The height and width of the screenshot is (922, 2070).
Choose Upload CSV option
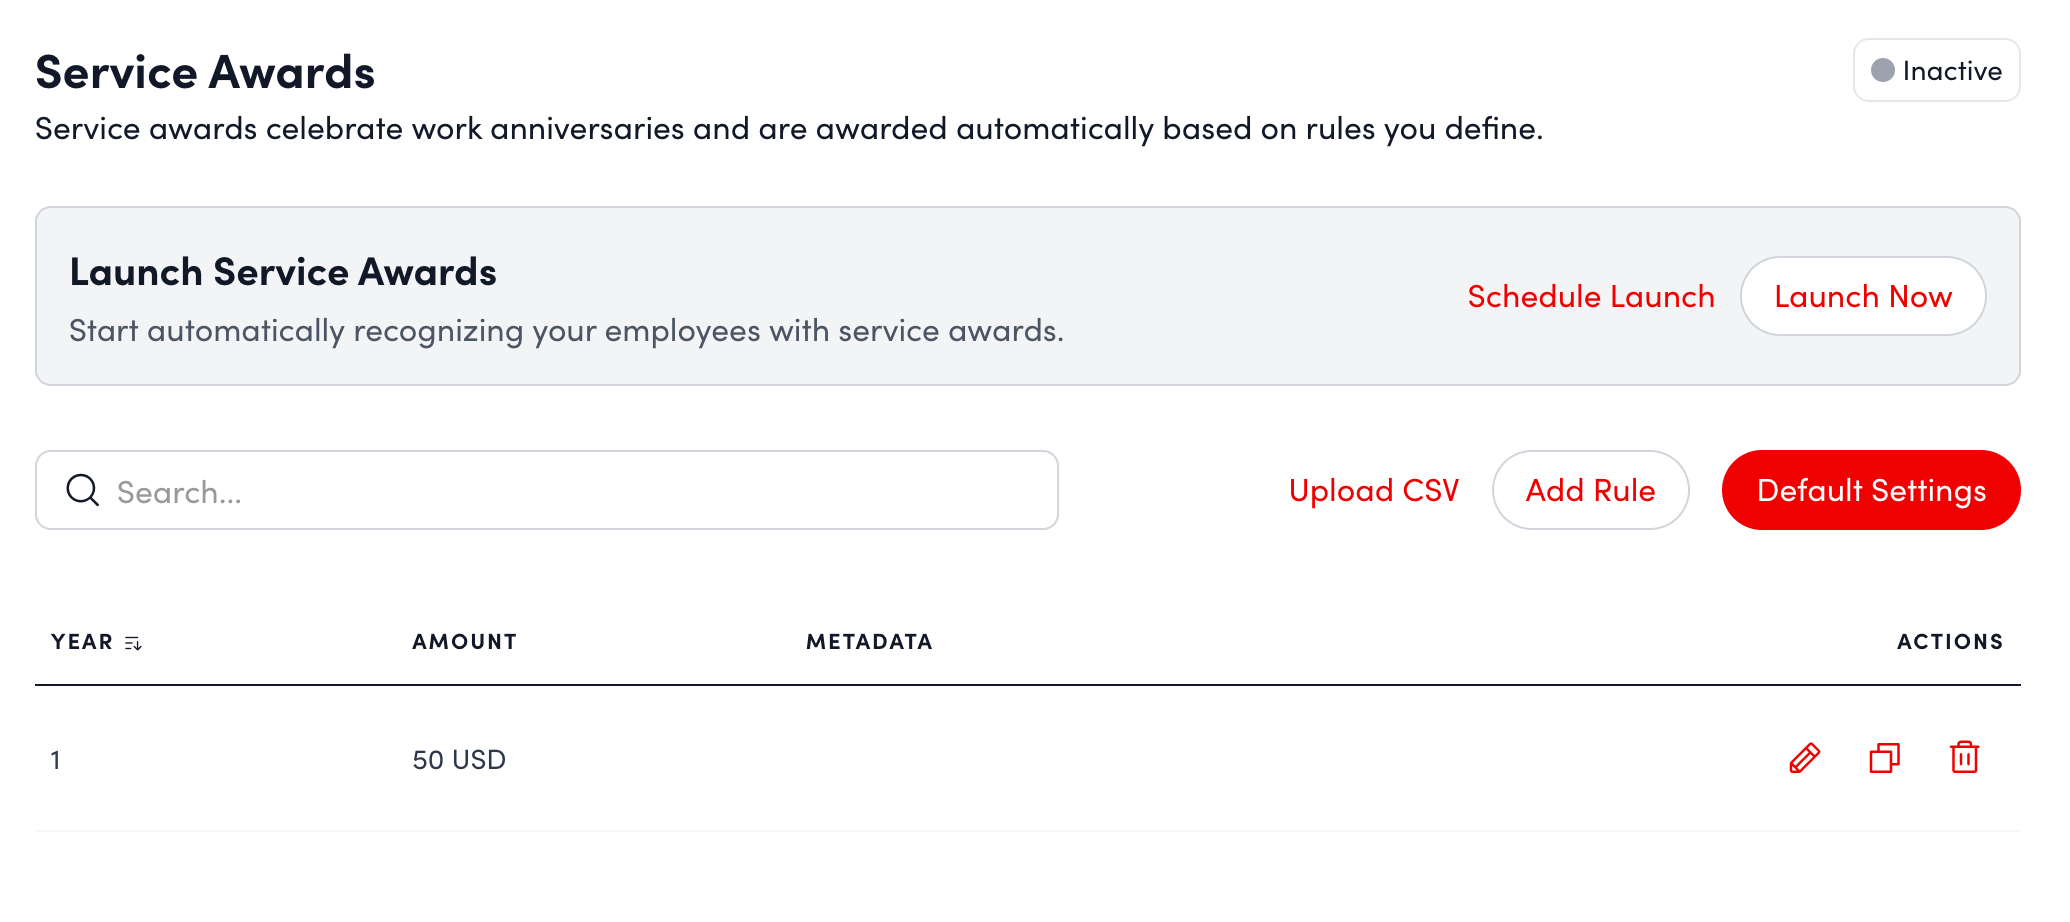pos(1373,491)
